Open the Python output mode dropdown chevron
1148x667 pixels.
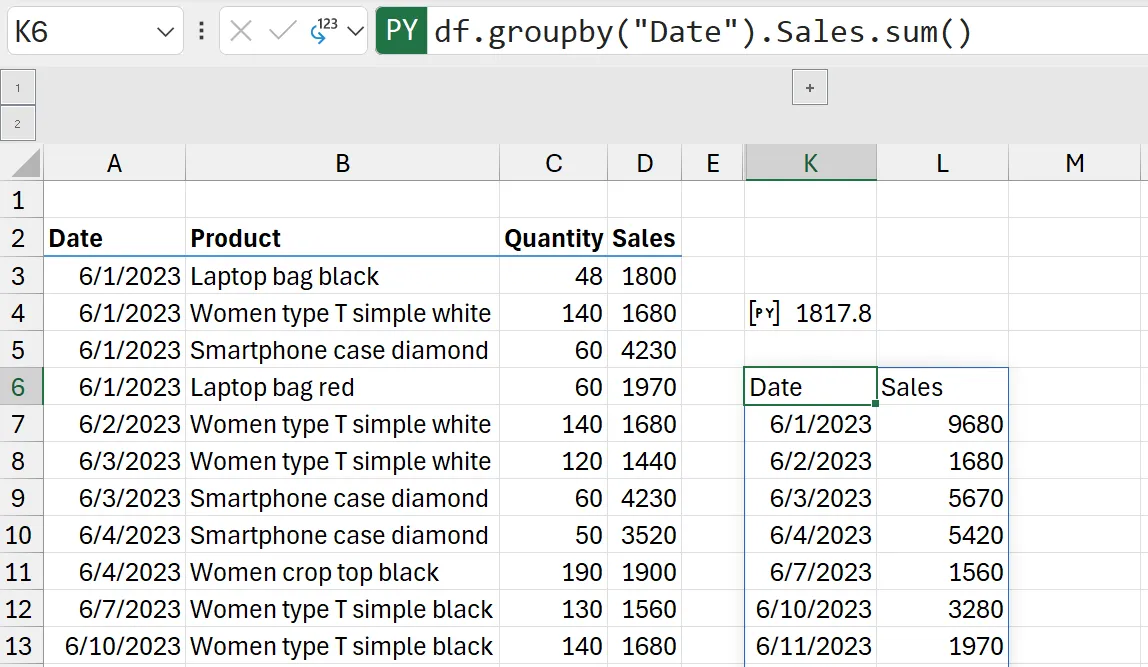355,32
